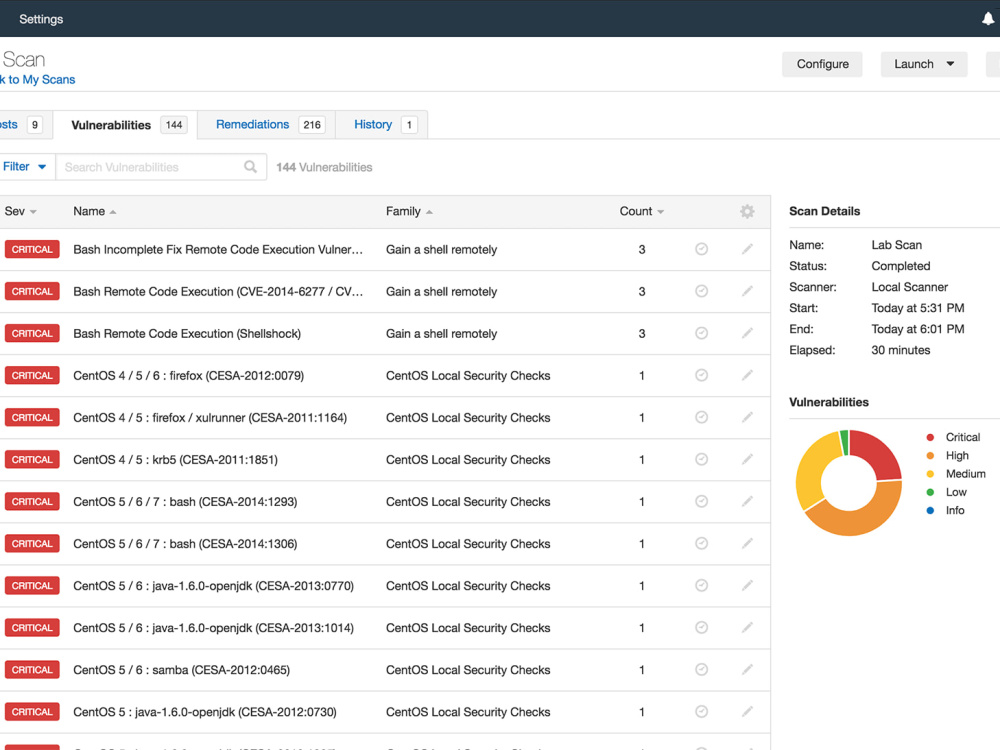This screenshot has width=1000, height=750.
Task: Click Low green legend swatch
Action: coord(930,492)
